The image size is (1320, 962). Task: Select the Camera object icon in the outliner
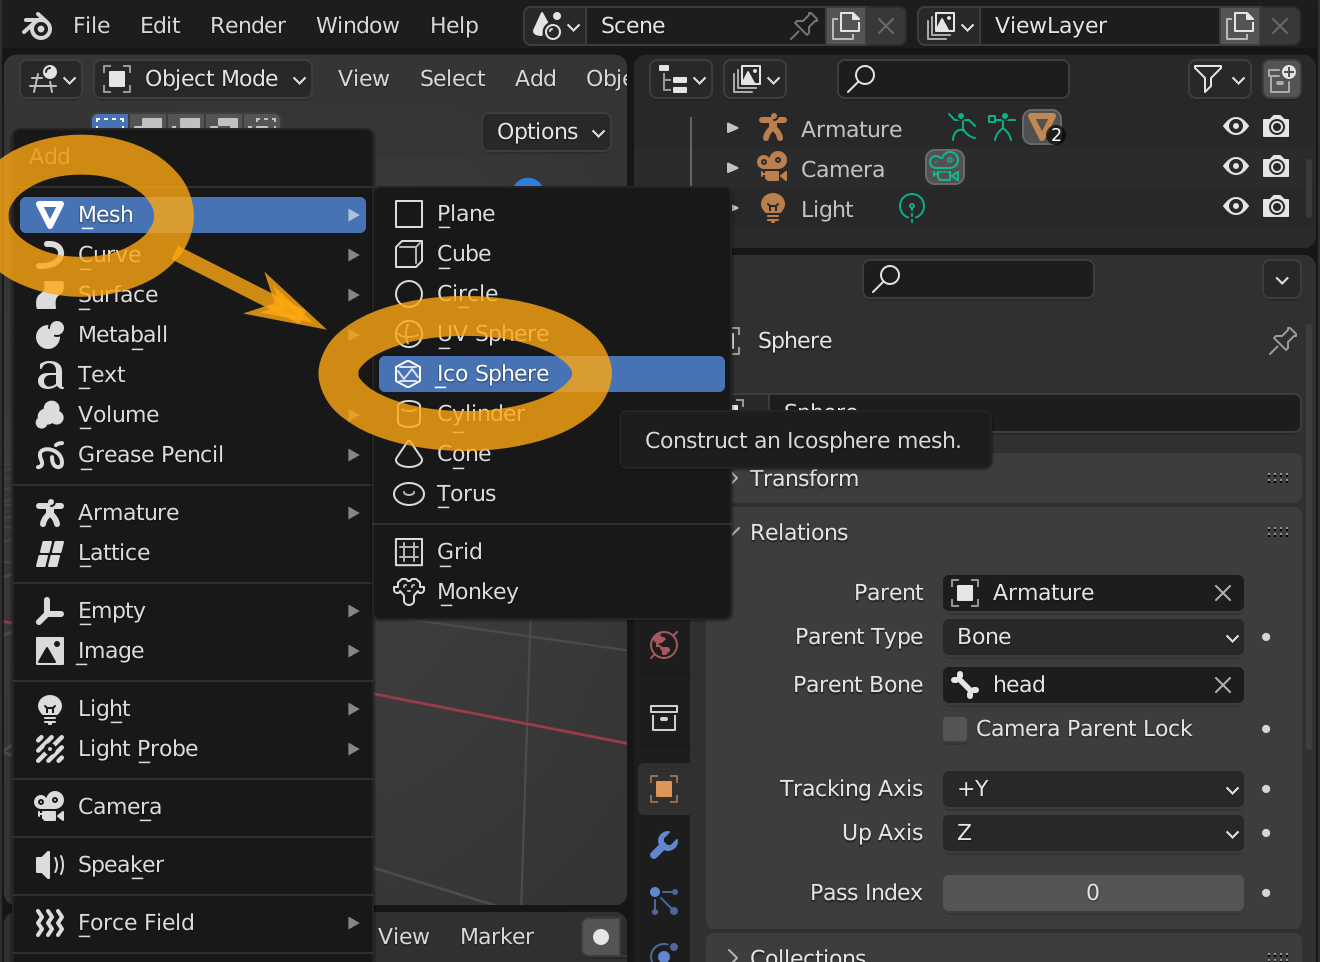click(x=772, y=168)
